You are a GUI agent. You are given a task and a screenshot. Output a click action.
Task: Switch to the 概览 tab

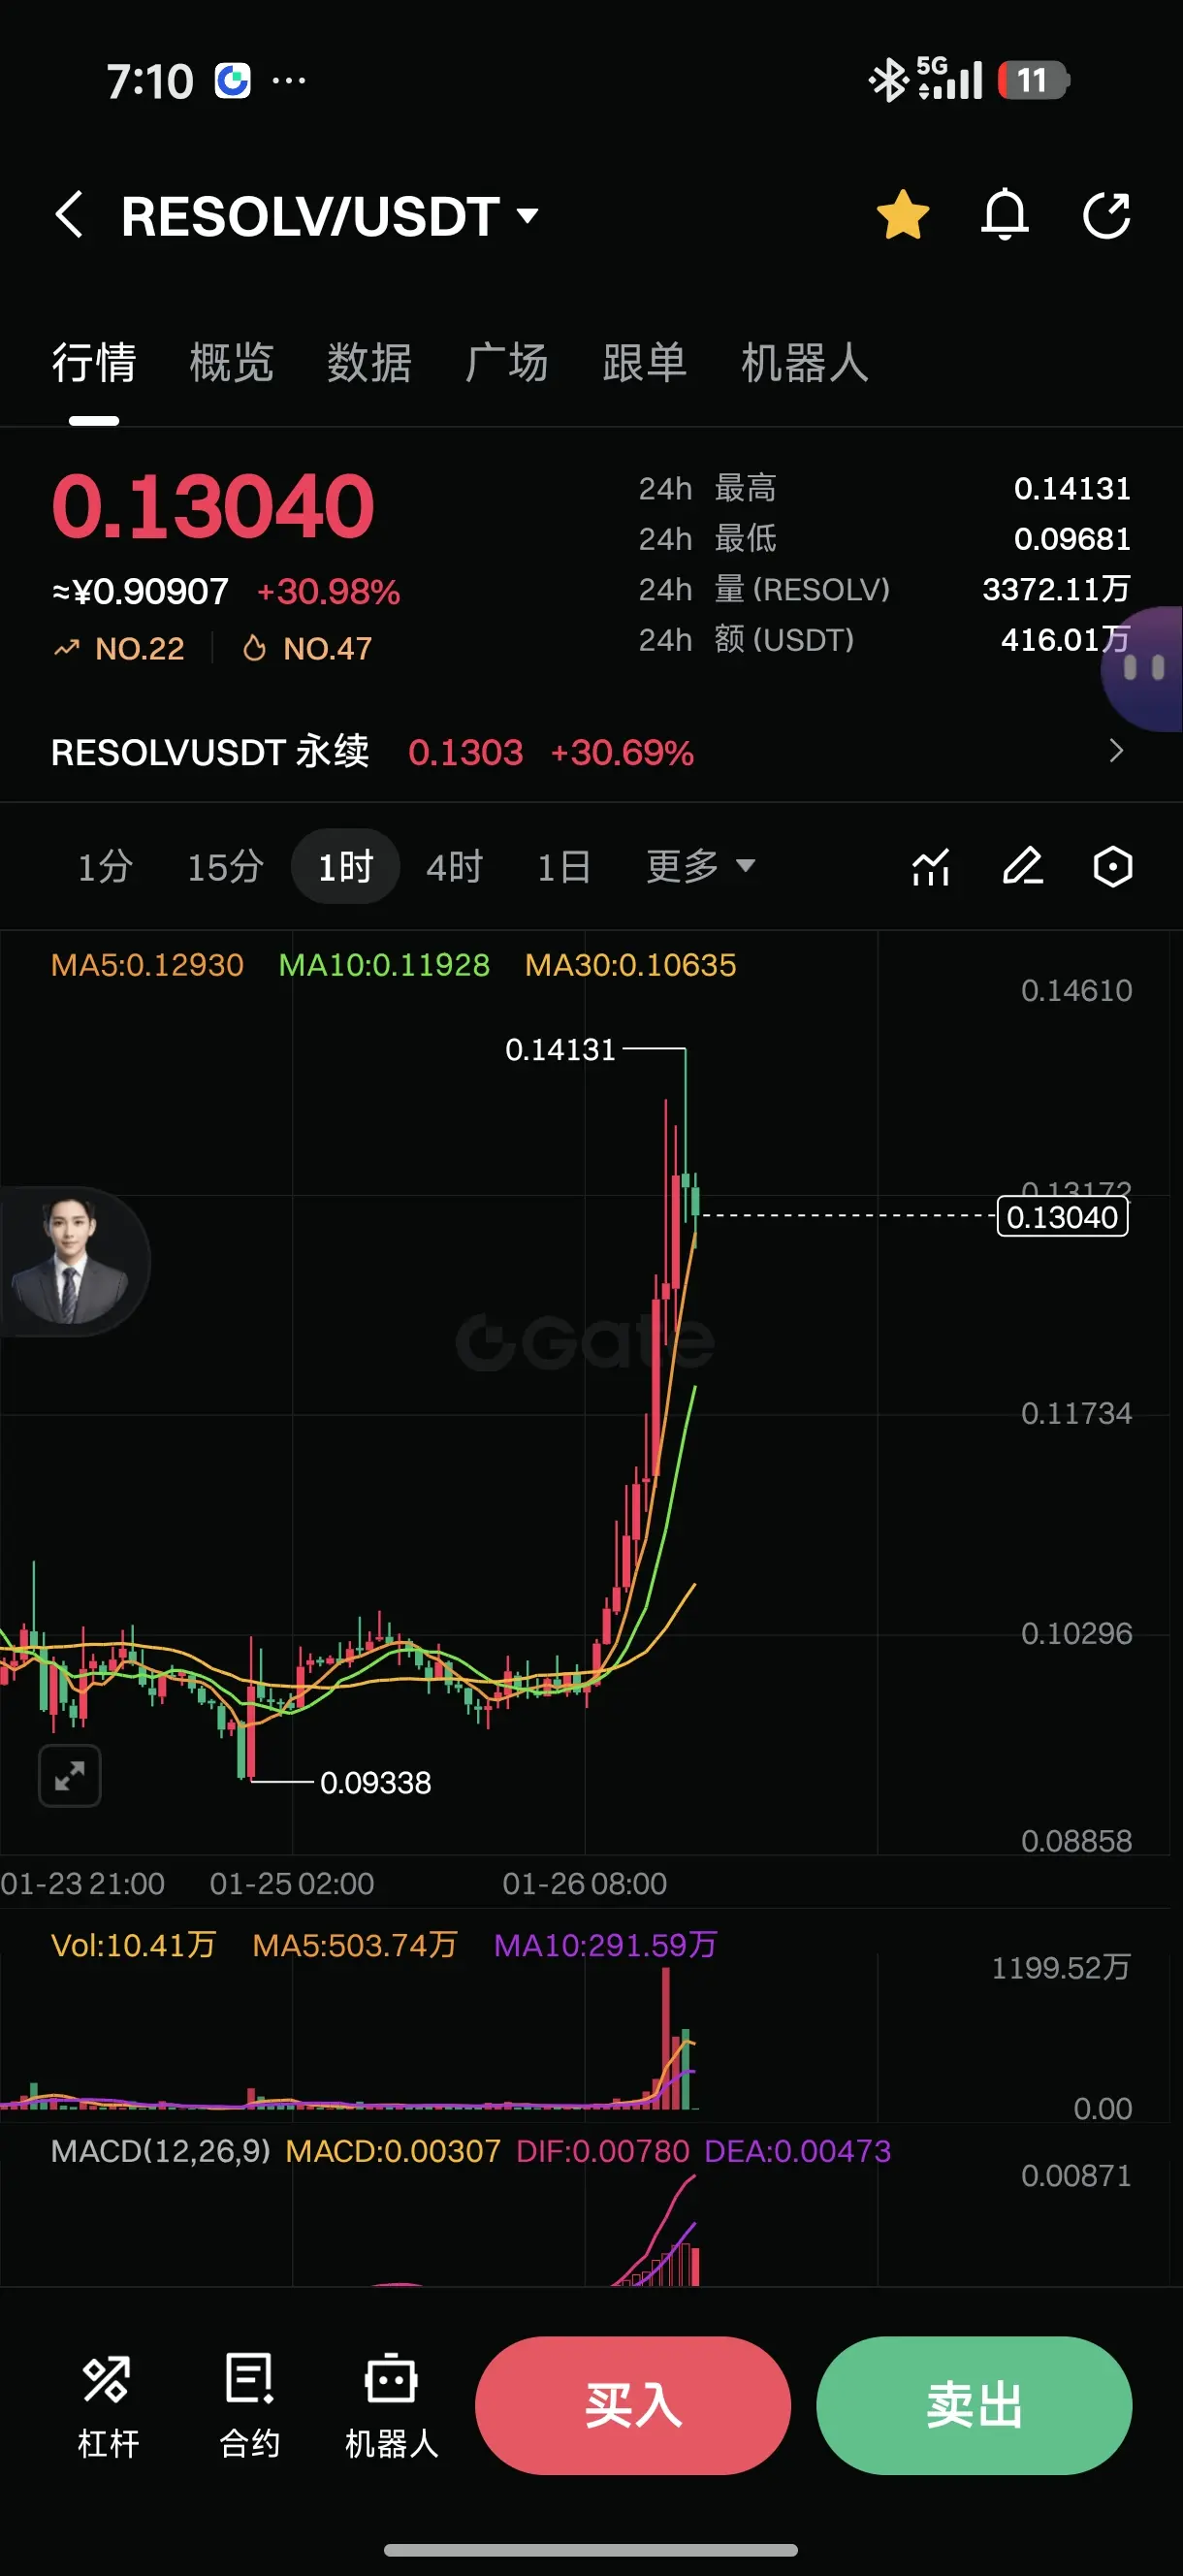click(231, 362)
